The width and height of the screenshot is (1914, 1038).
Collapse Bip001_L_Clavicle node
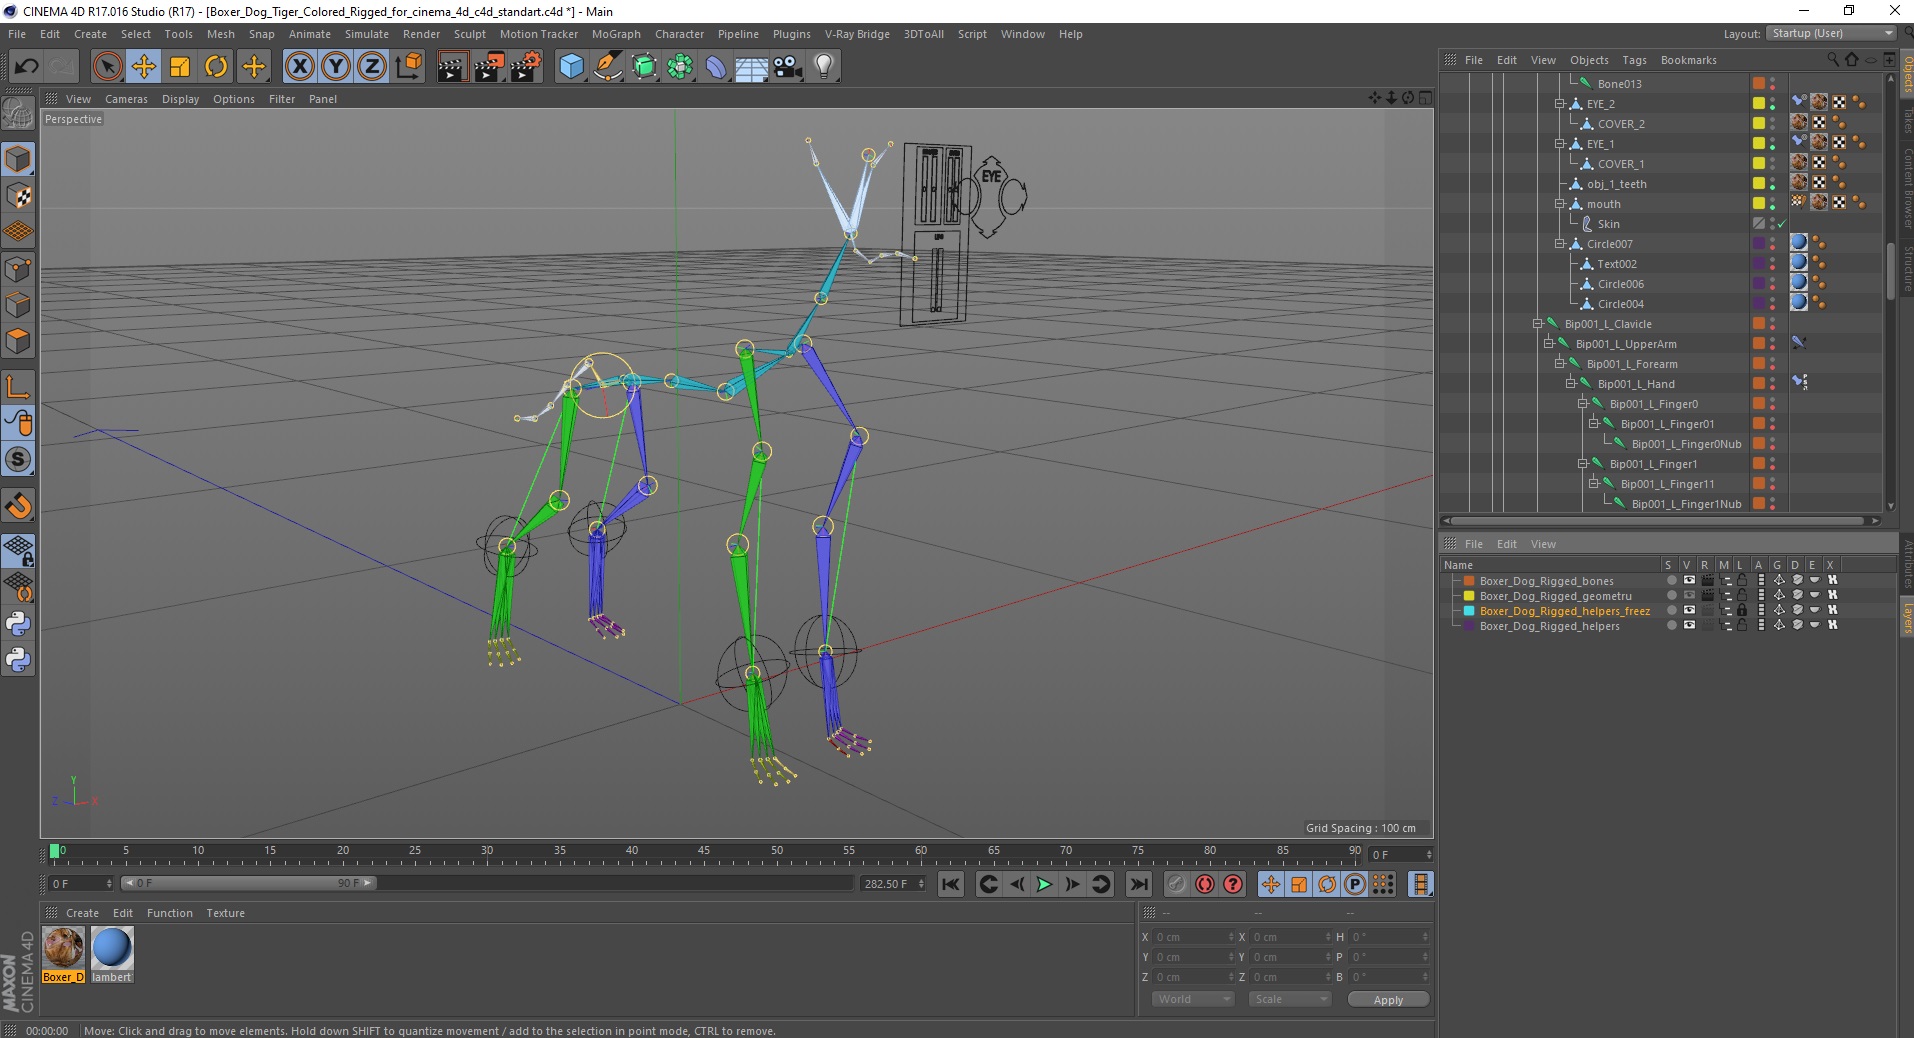tap(1538, 324)
